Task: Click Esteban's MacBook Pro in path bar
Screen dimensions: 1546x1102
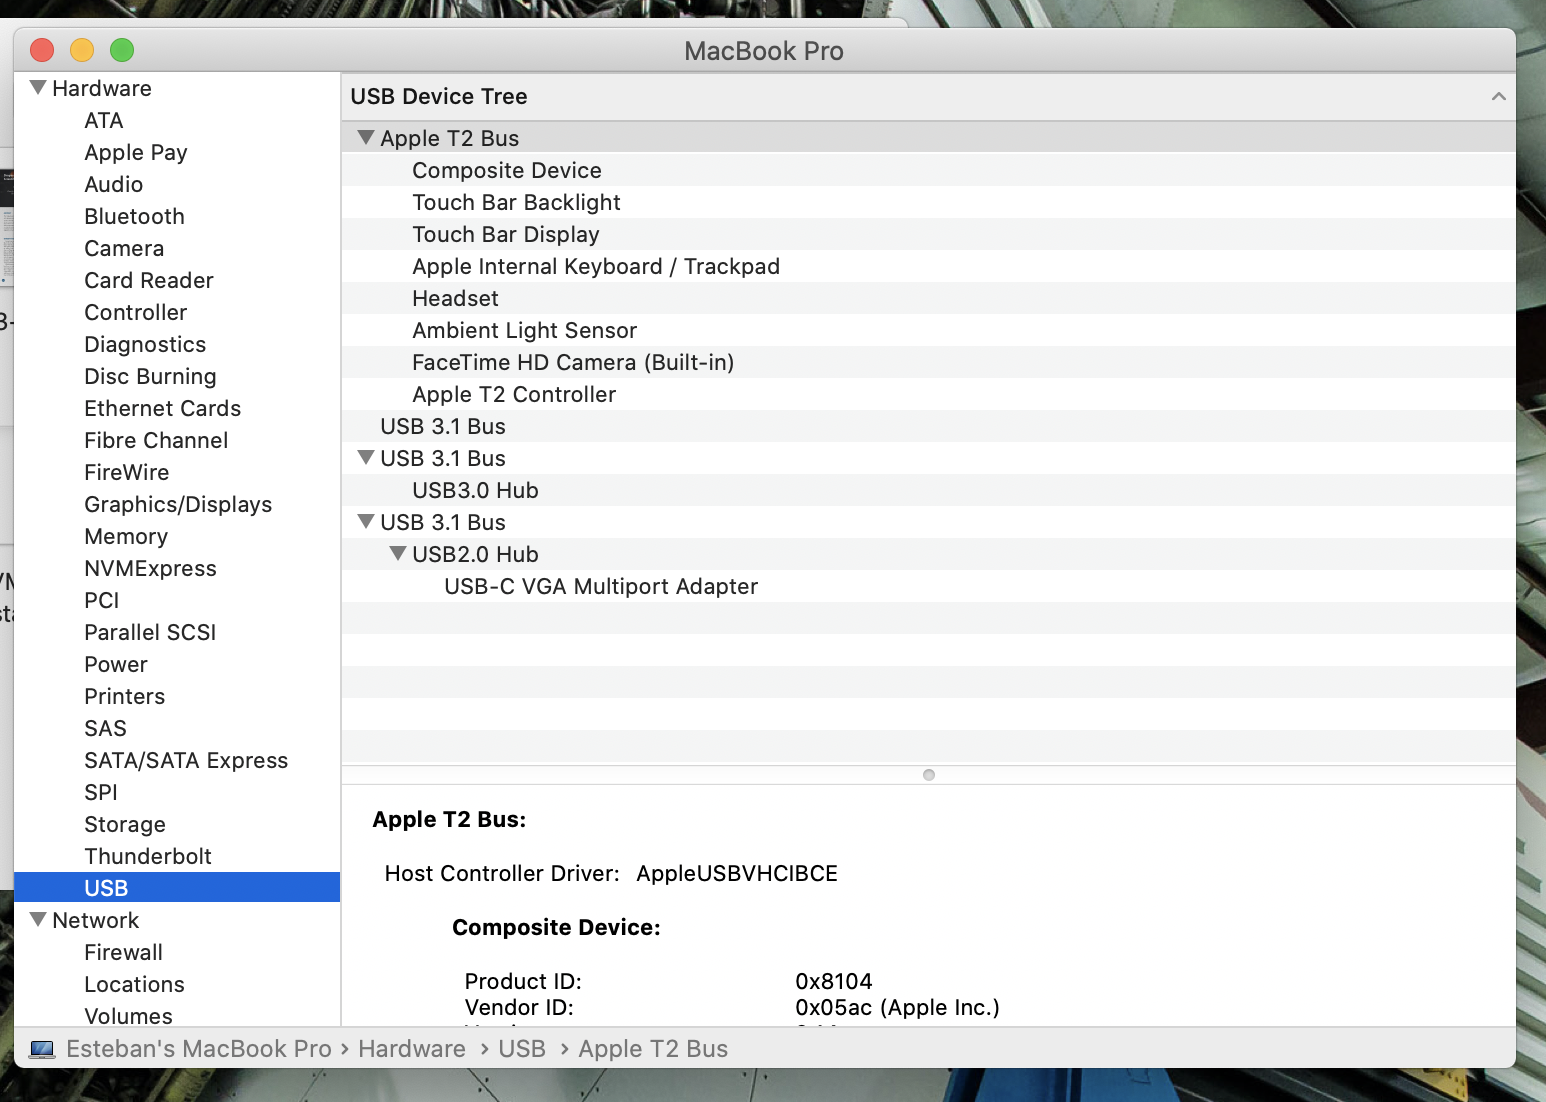Action: tap(199, 1049)
